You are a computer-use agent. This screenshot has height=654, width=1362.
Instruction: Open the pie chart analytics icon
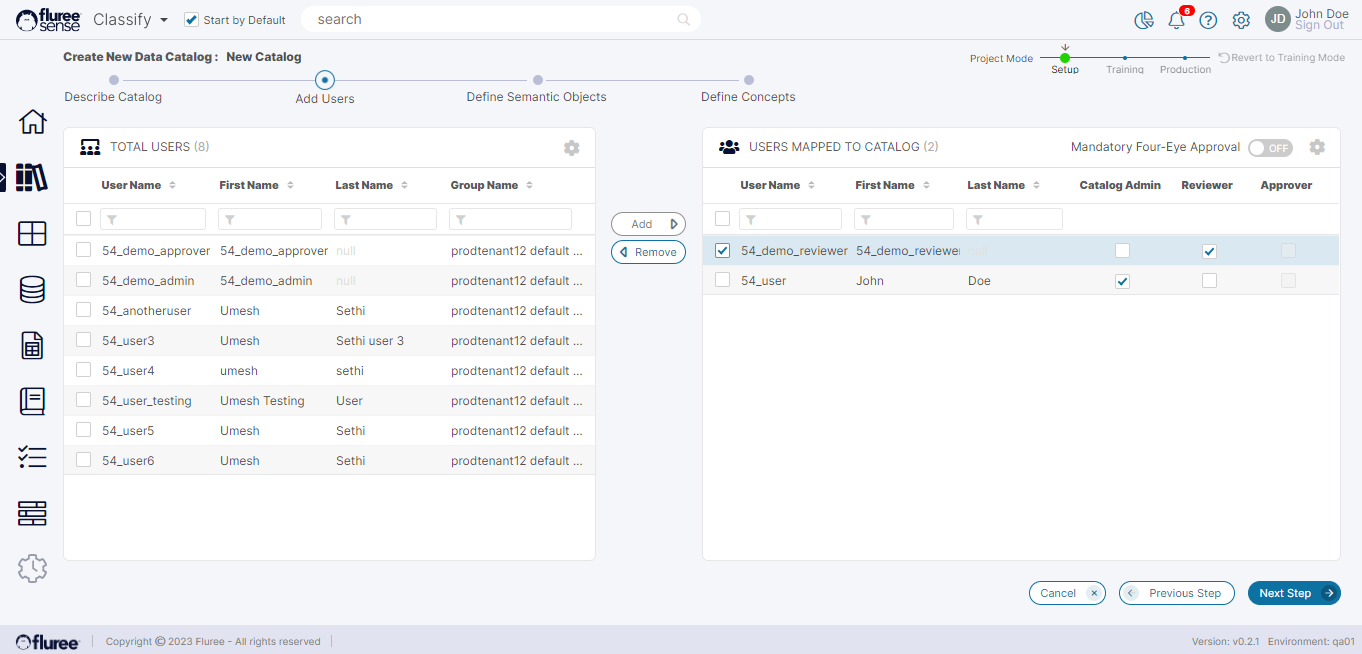pyautogui.click(x=1144, y=20)
